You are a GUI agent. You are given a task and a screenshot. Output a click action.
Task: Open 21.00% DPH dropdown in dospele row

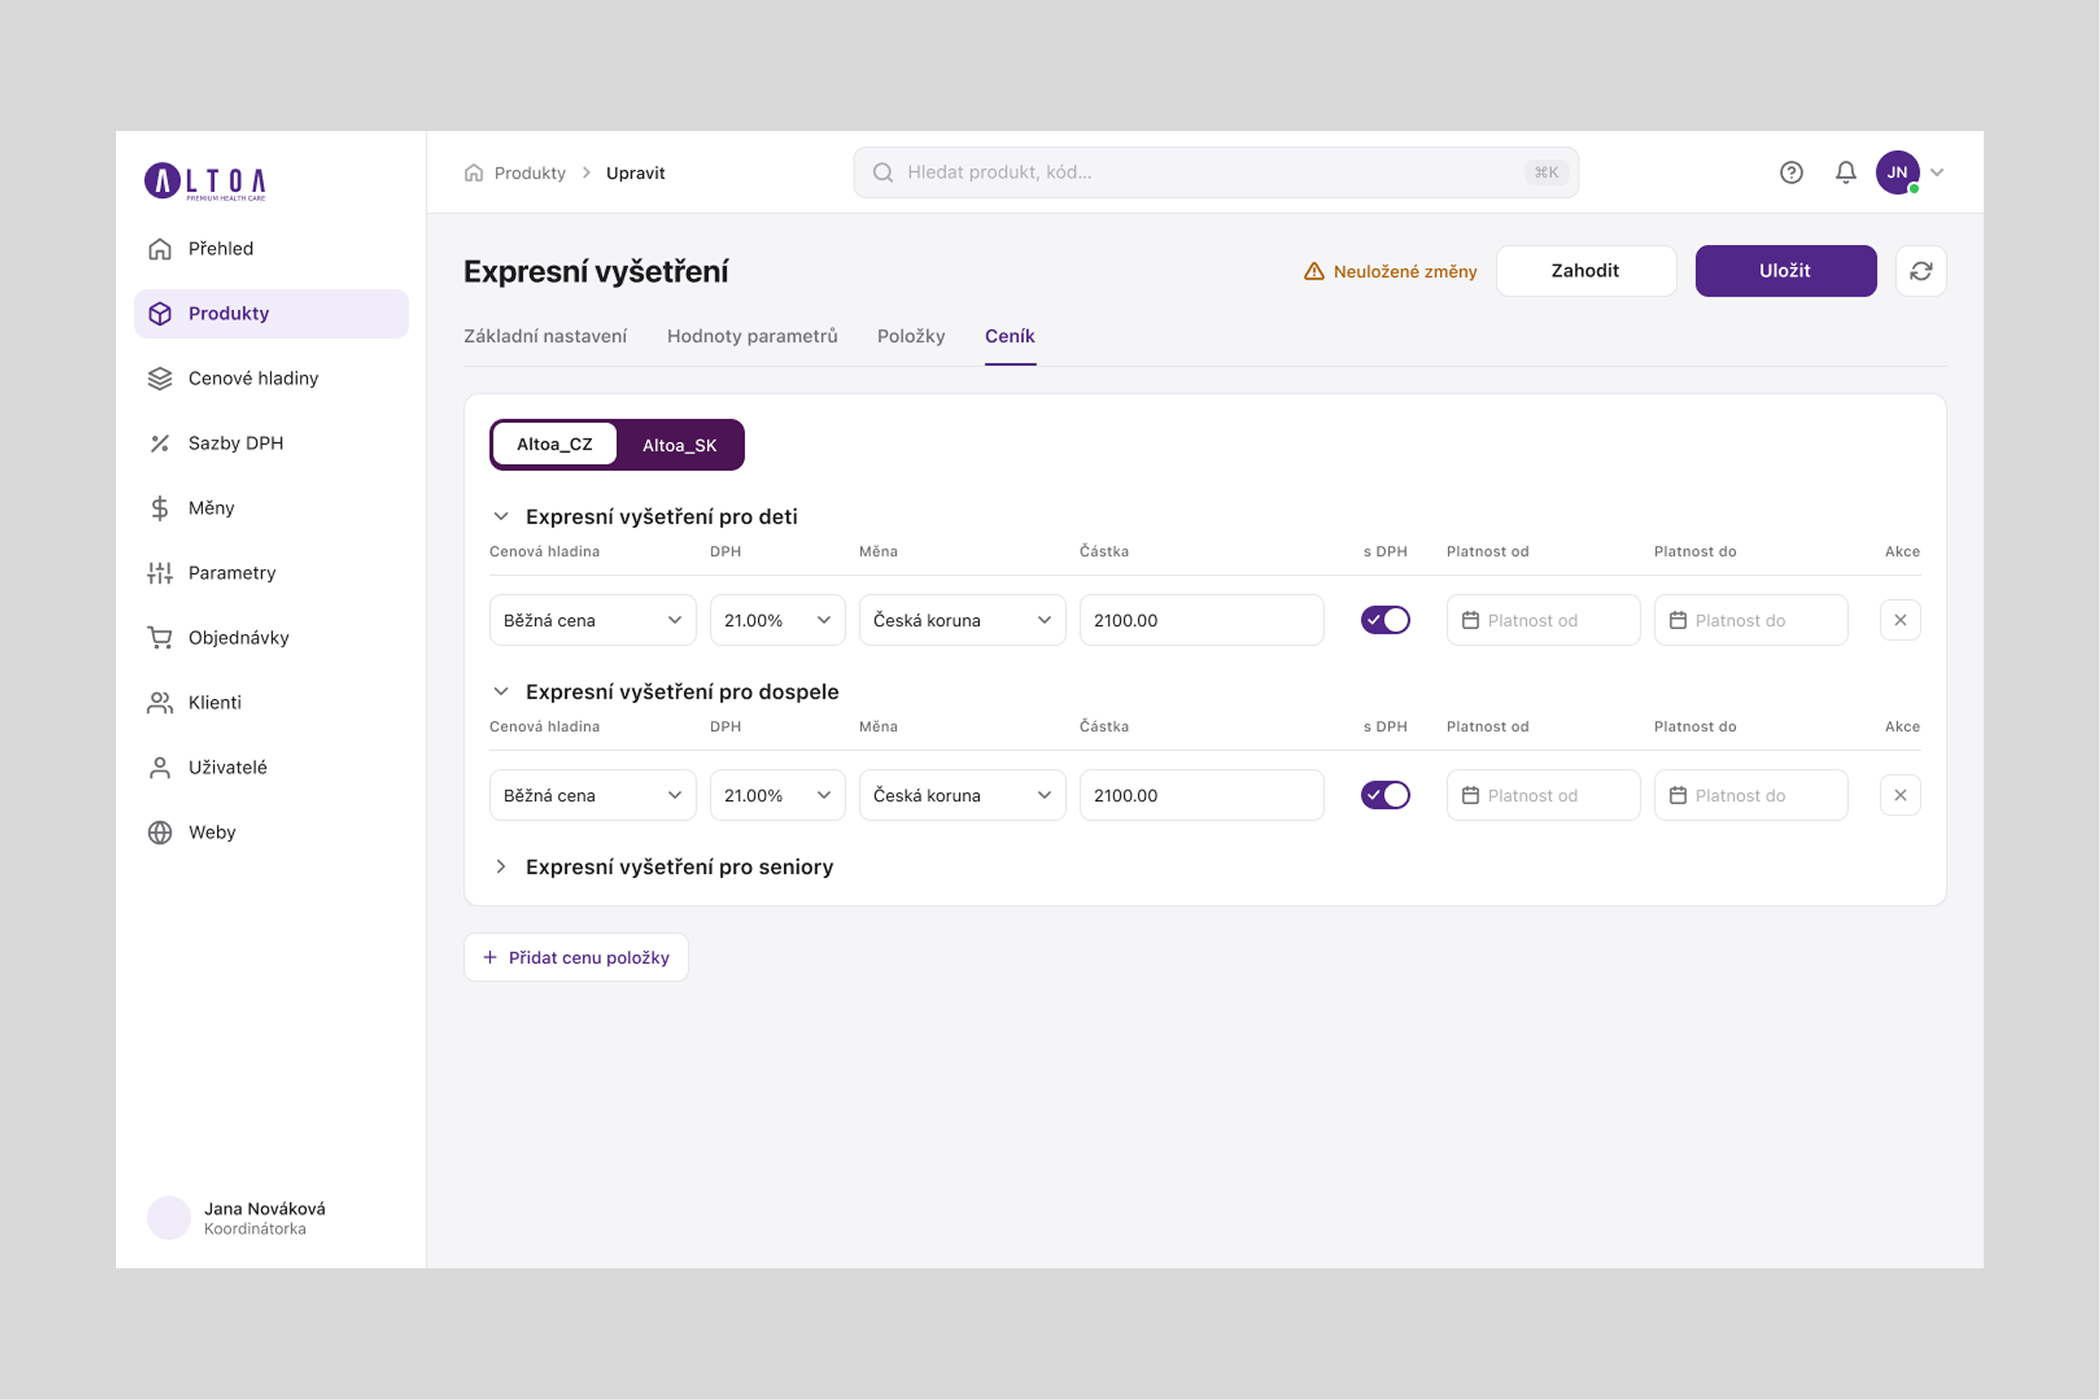777,796
